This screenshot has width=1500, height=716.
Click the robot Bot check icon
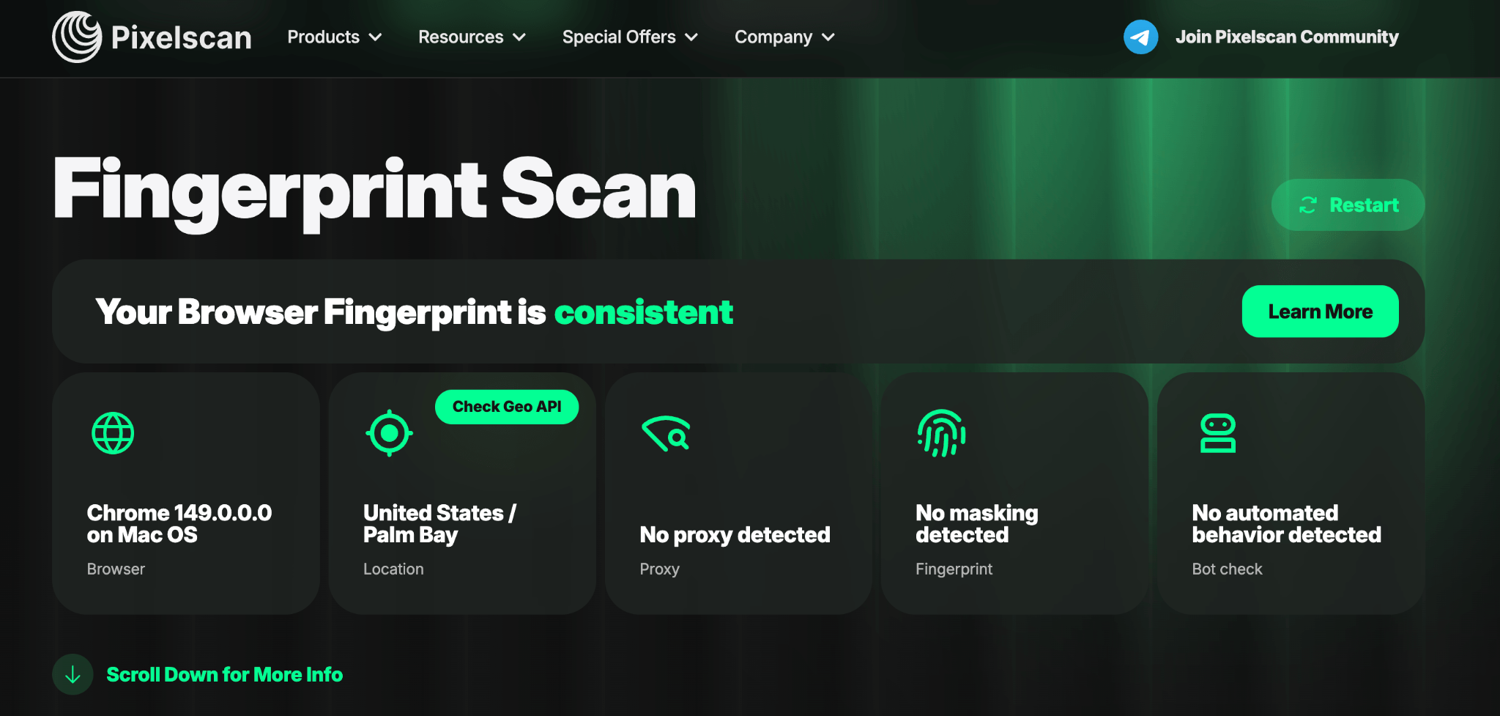[1218, 434]
